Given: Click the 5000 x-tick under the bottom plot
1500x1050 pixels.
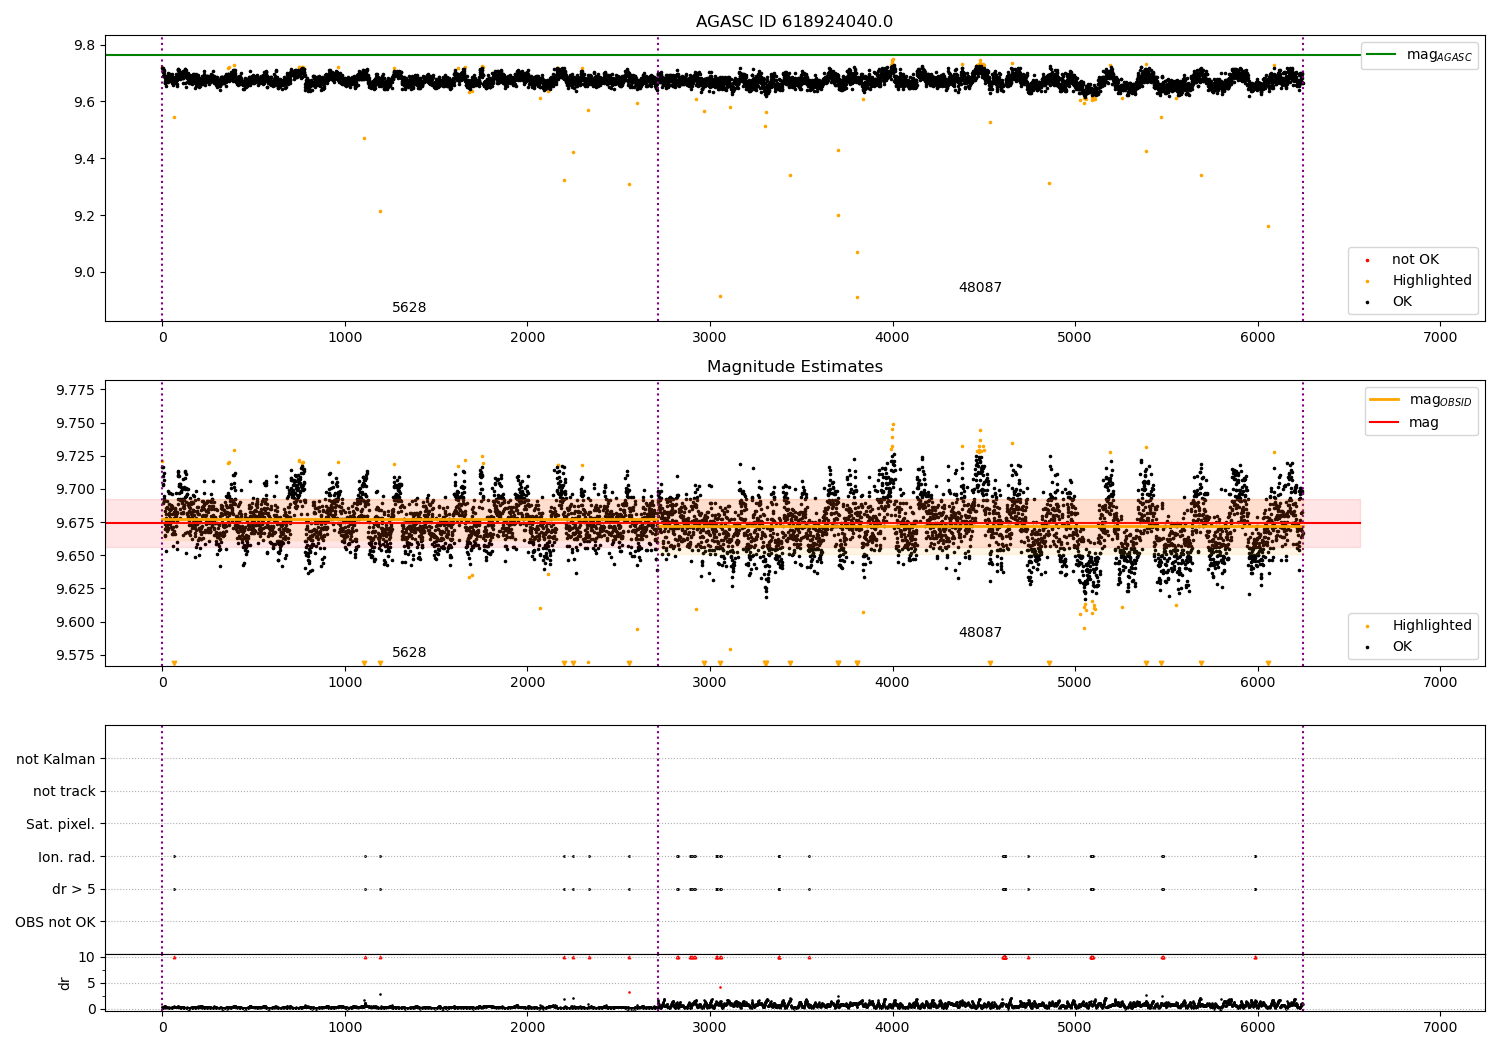Looking at the screenshot, I should pos(1075,1027).
